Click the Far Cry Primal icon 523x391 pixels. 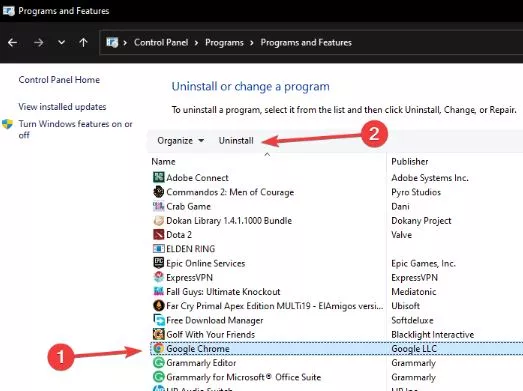click(158, 306)
